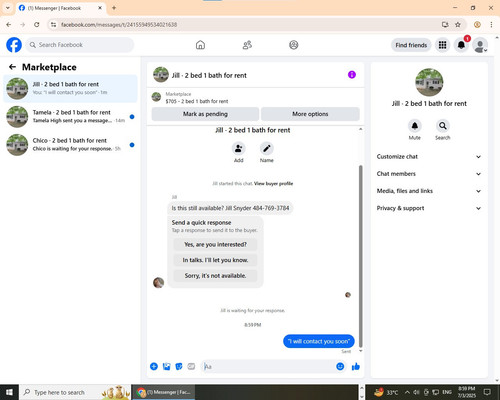Open the Friends icon in top navigation

pos(247,45)
